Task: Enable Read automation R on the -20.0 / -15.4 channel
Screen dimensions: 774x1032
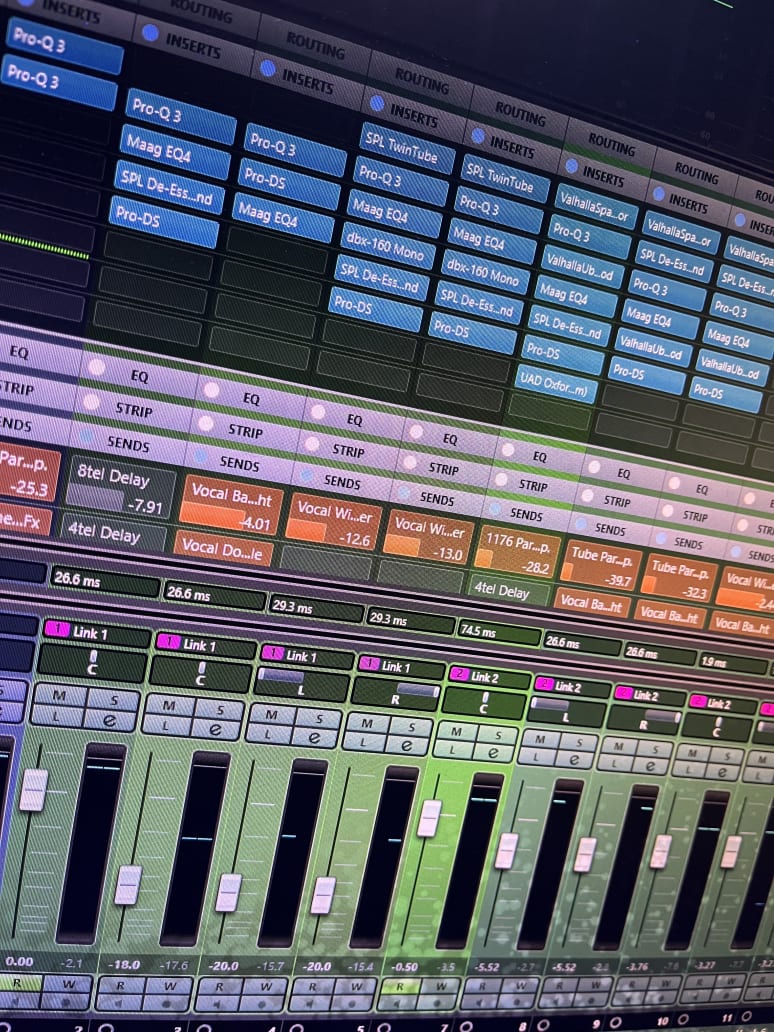Action: [312, 987]
